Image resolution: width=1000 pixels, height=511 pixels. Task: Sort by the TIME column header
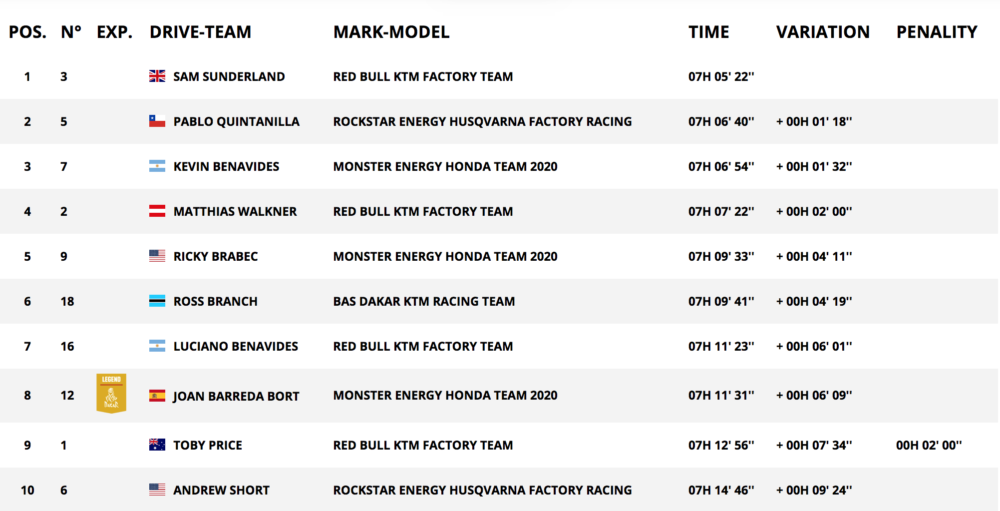point(709,32)
